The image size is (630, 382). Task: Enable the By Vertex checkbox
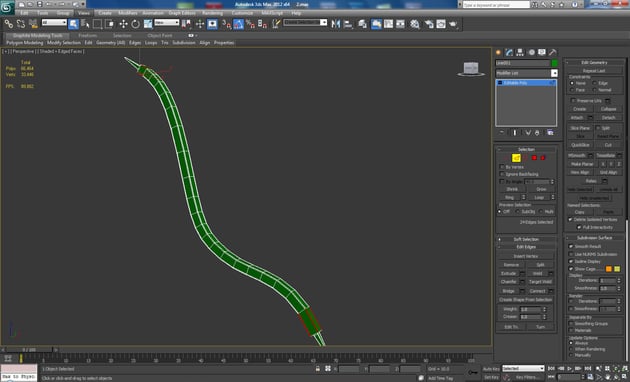[x=502, y=167]
